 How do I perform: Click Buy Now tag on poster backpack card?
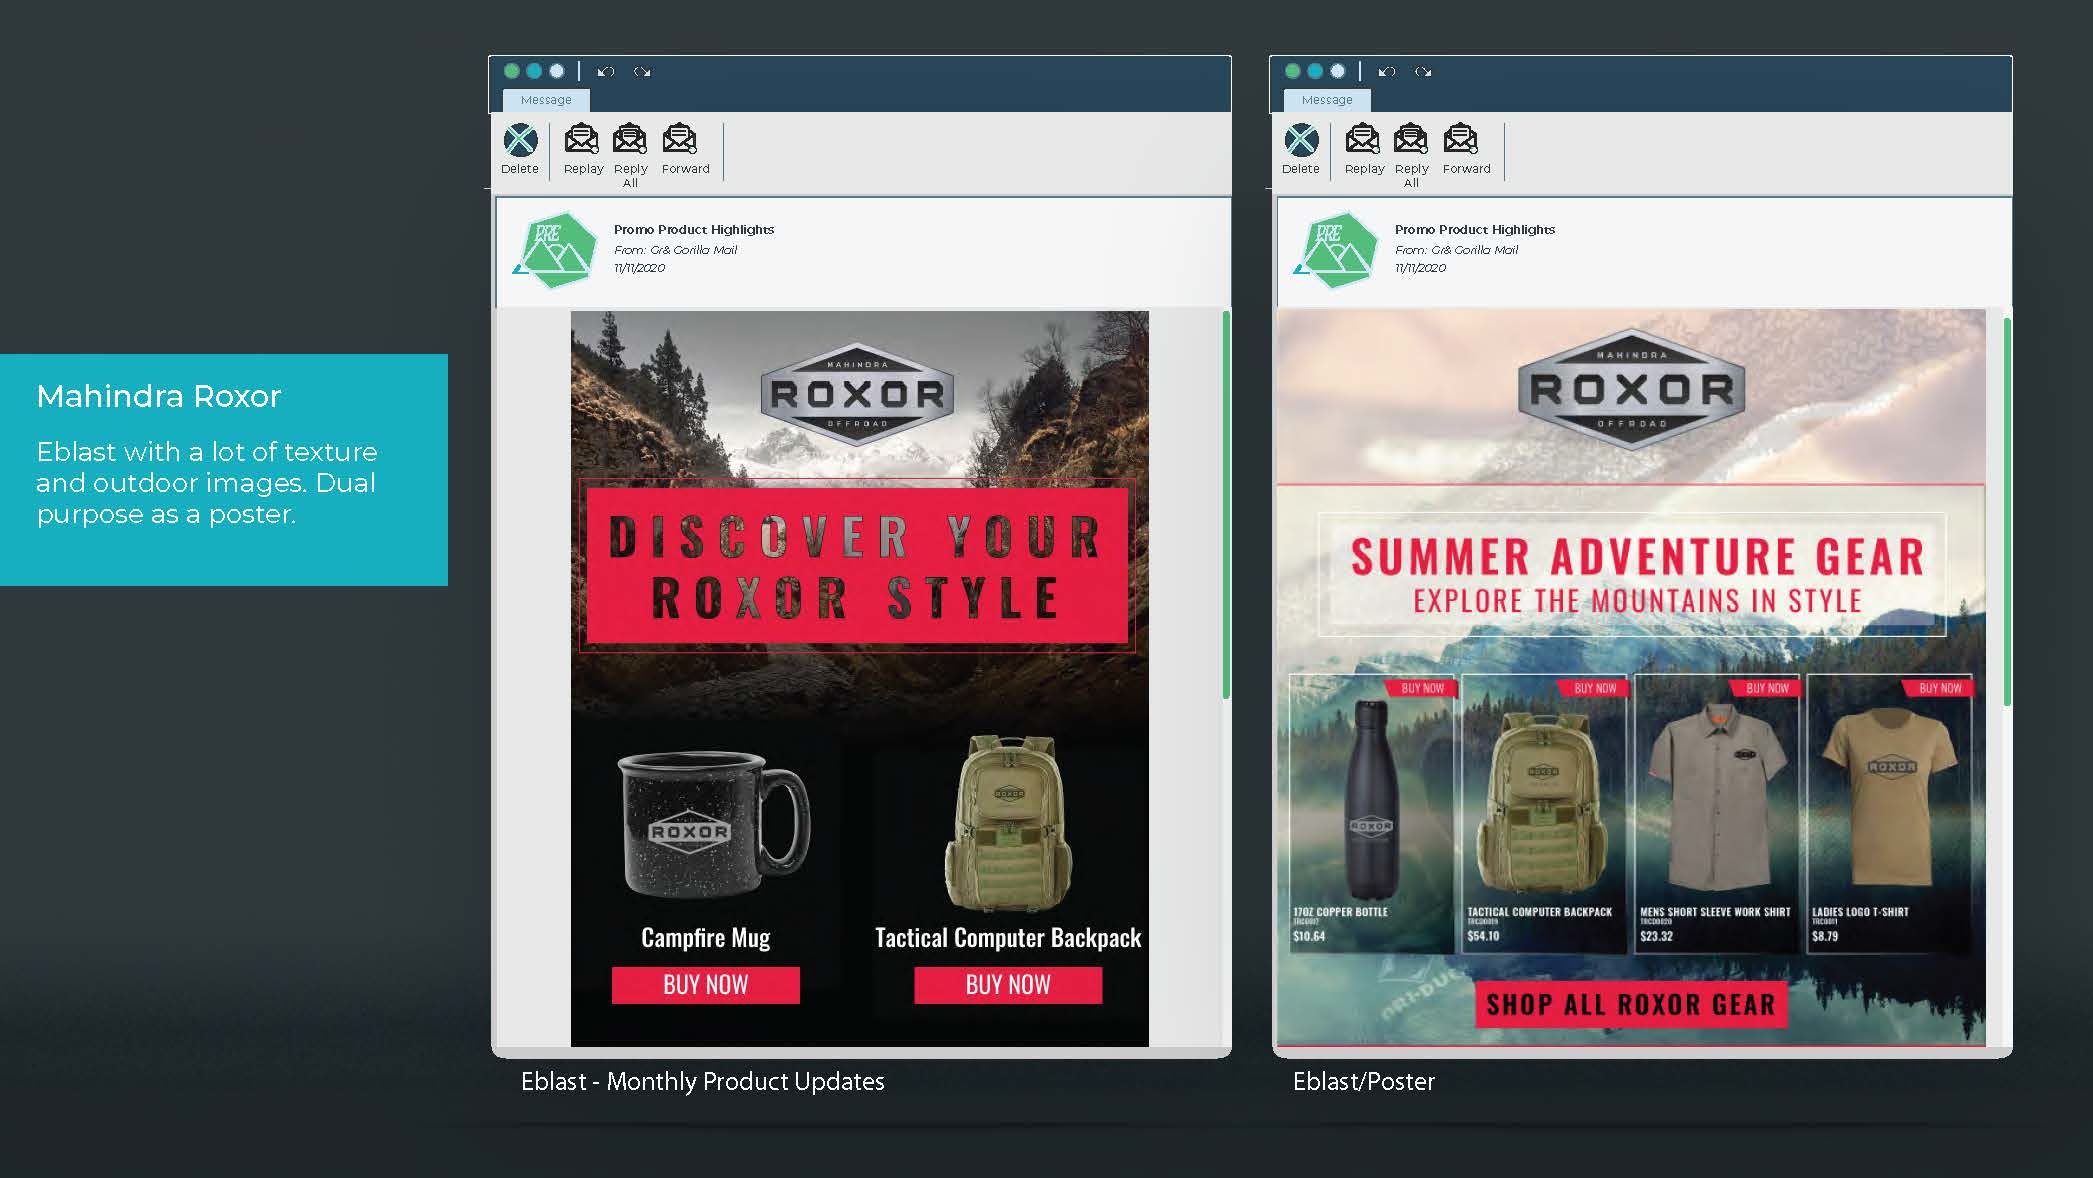(1593, 688)
